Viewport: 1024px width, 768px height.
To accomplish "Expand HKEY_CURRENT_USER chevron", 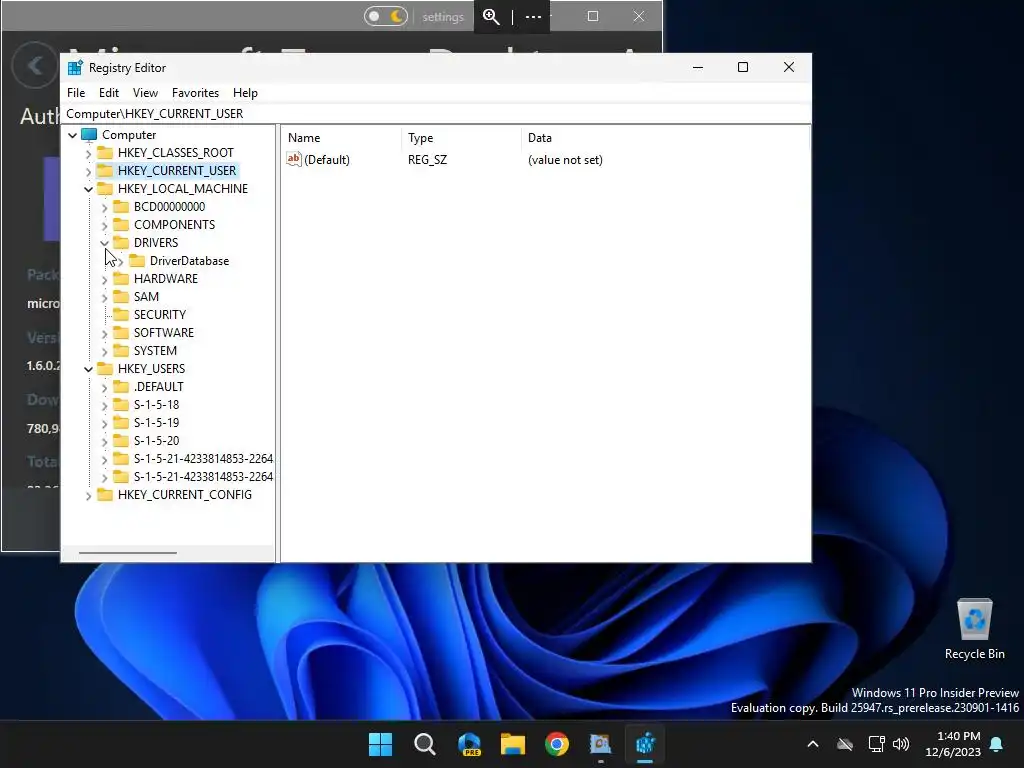I will coord(89,171).
